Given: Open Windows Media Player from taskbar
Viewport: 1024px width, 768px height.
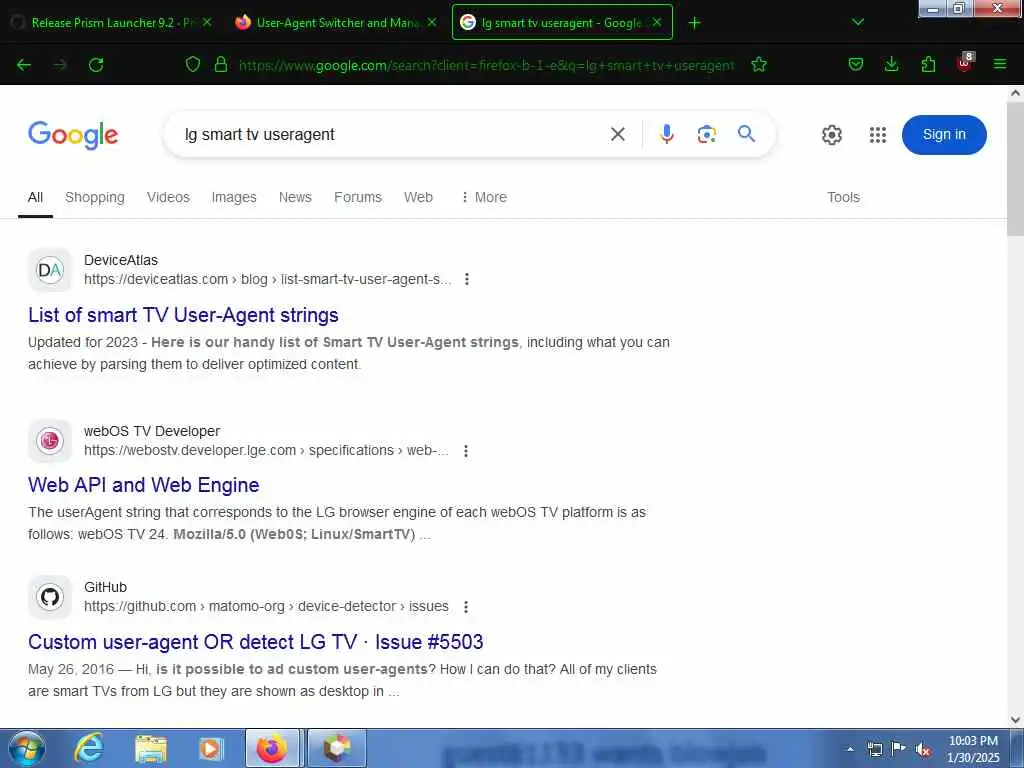Looking at the screenshot, I should (x=210, y=749).
